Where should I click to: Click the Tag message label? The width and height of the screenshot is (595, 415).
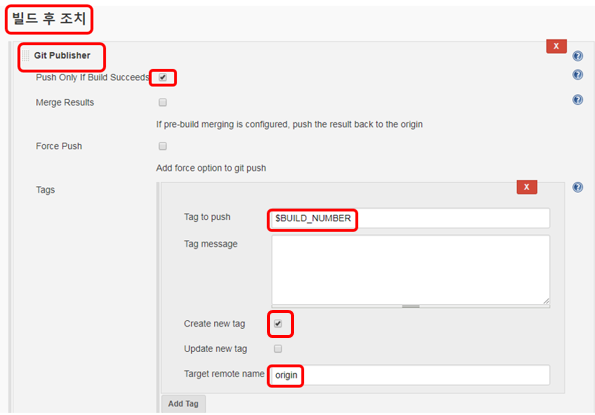[x=211, y=244]
